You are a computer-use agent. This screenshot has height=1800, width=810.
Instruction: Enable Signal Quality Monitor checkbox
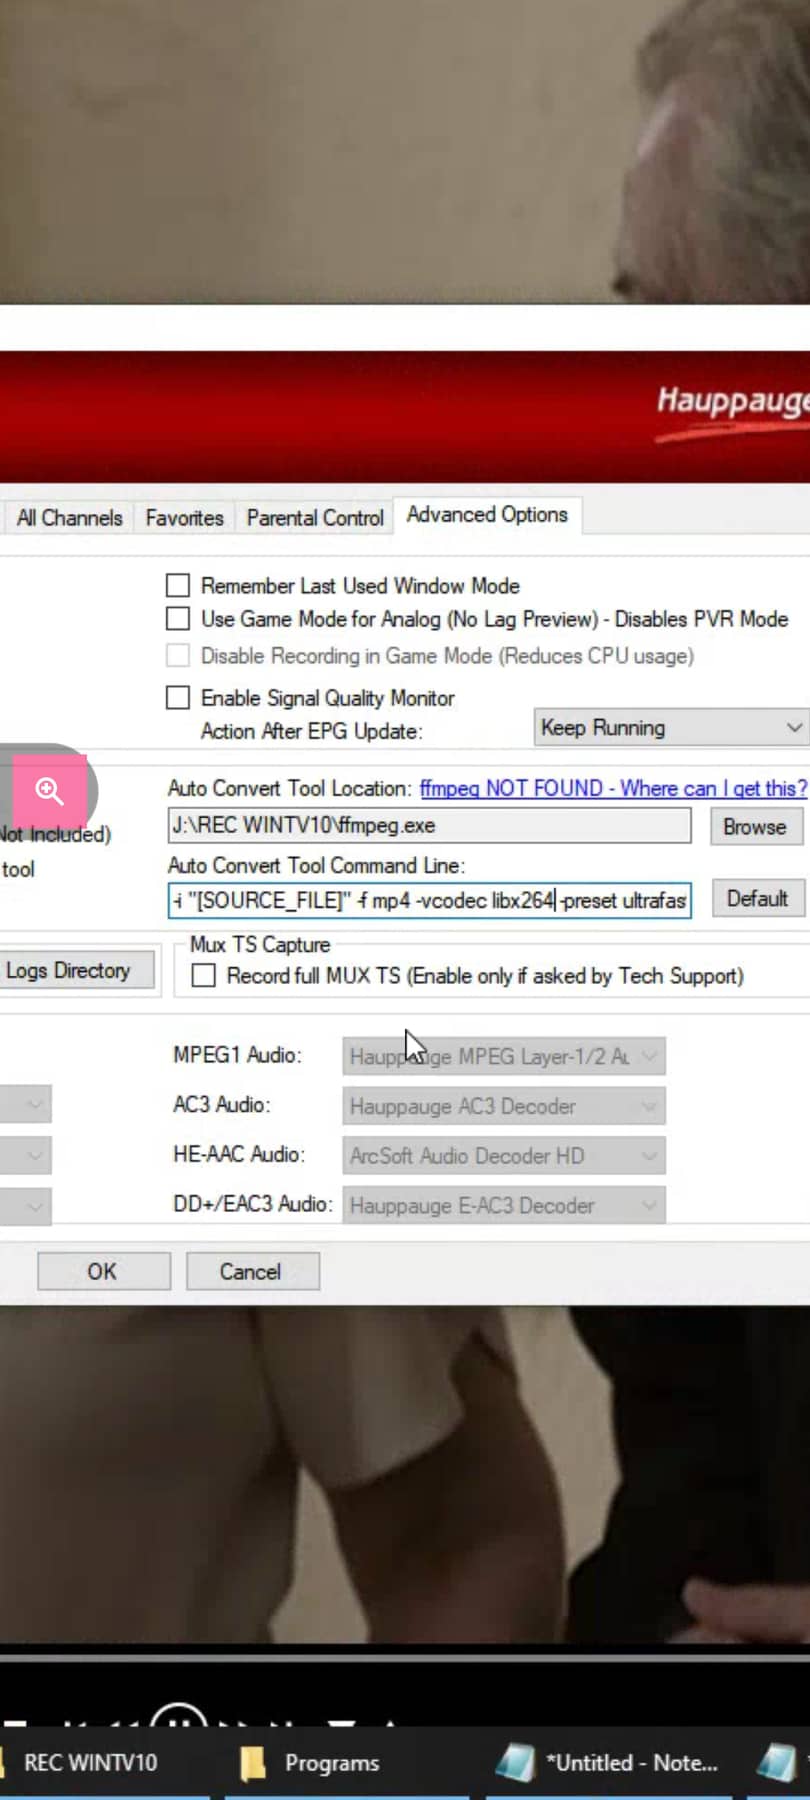coord(178,698)
